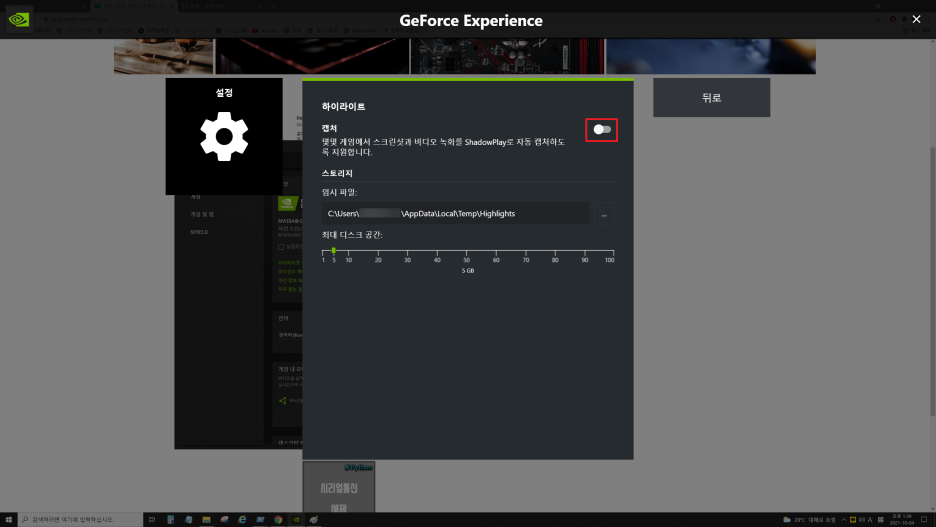Click the taskbar clock and date
Viewport: 936px width, 527px height.
coord(902,520)
